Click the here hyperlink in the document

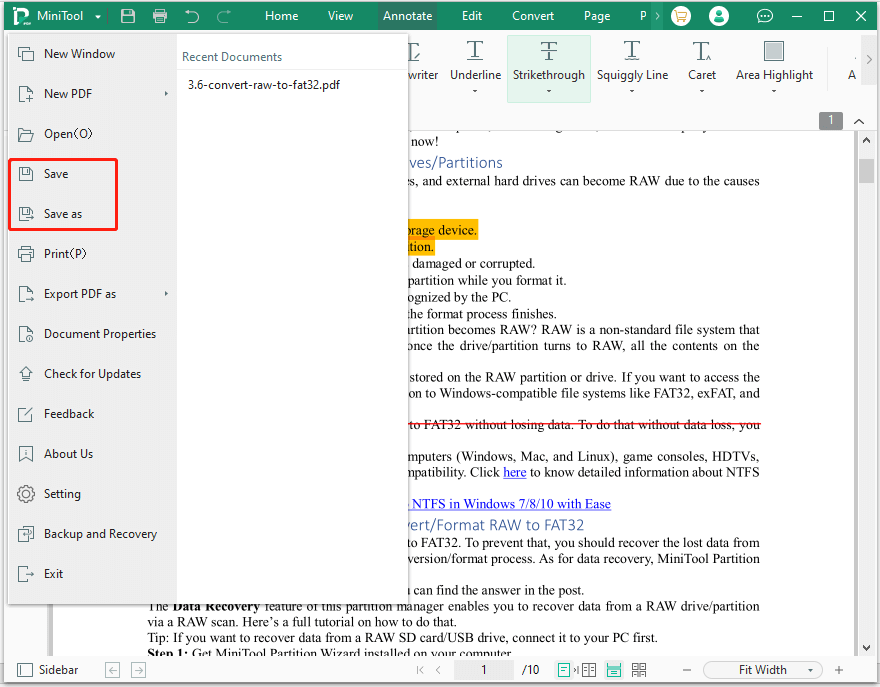[514, 472]
